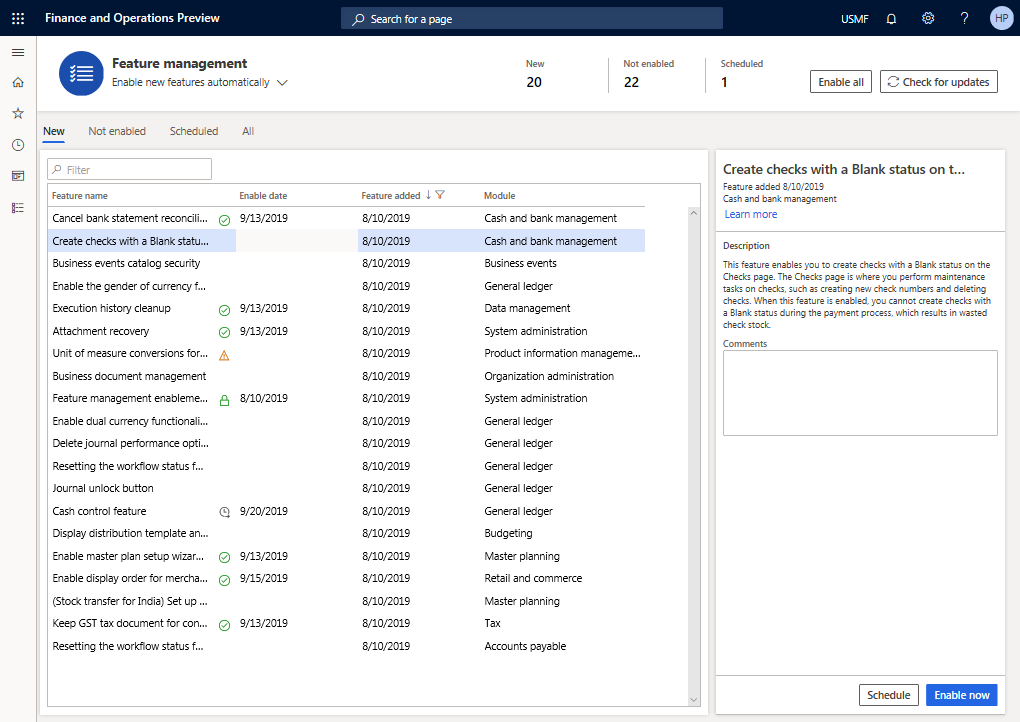The image size is (1020, 722).
Task: Expand the hamburger navigation pane
Action: pos(18,52)
